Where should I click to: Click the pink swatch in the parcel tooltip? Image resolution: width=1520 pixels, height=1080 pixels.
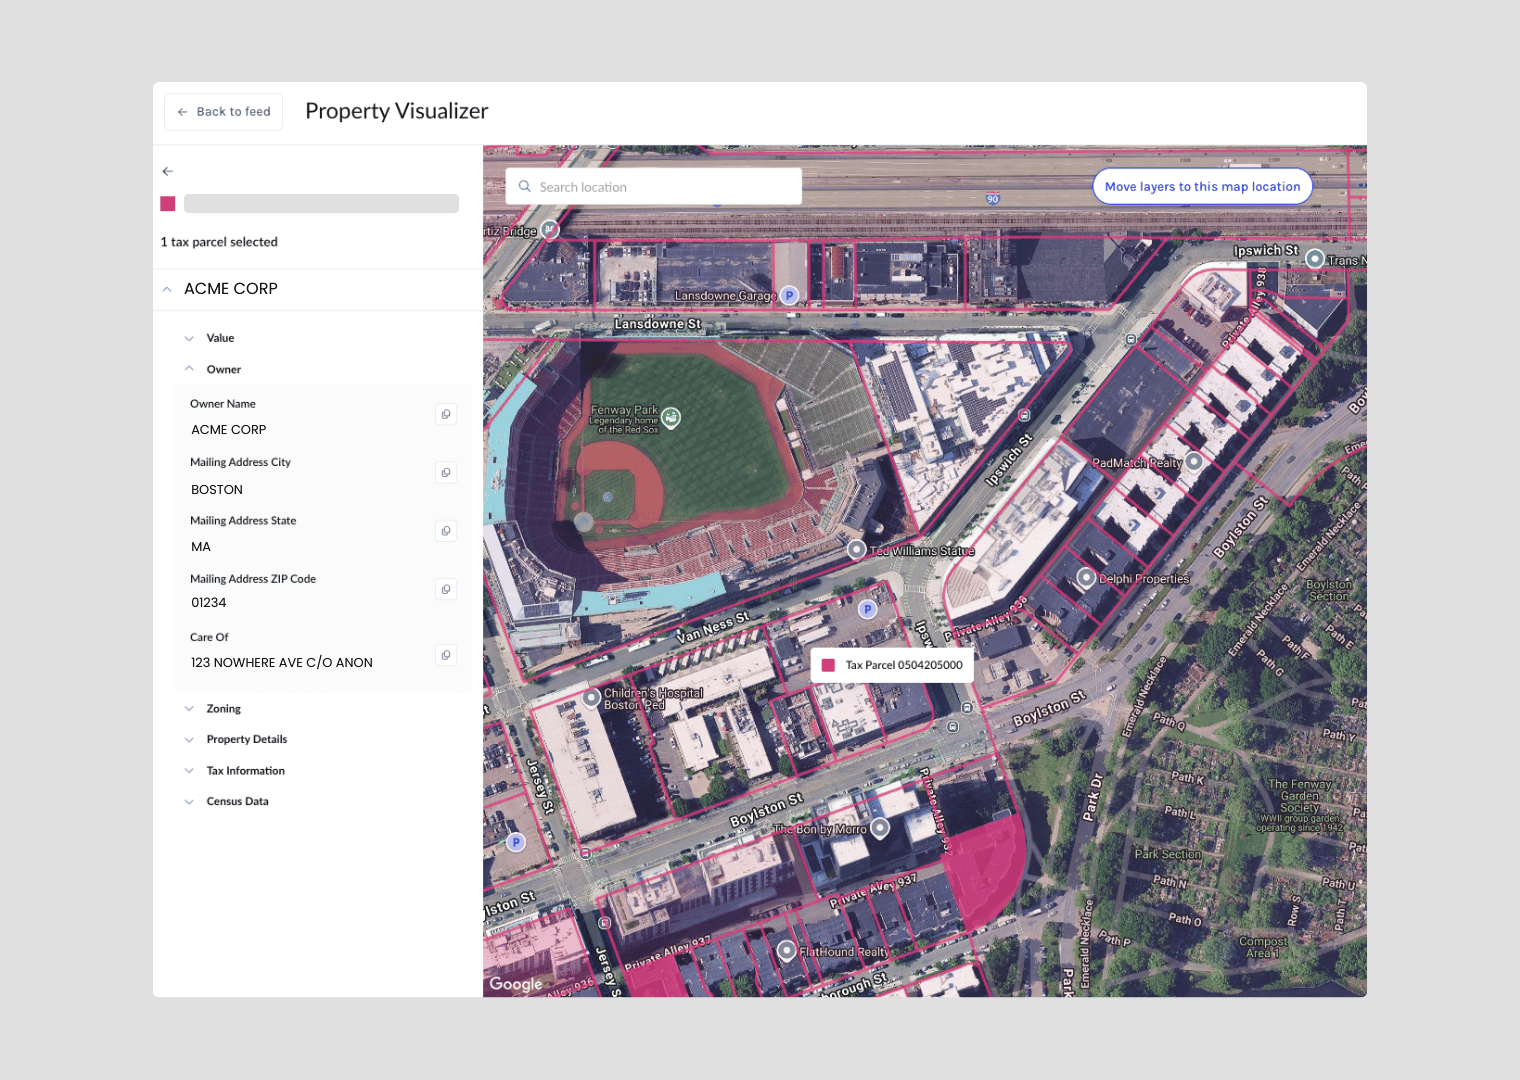(828, 665)
